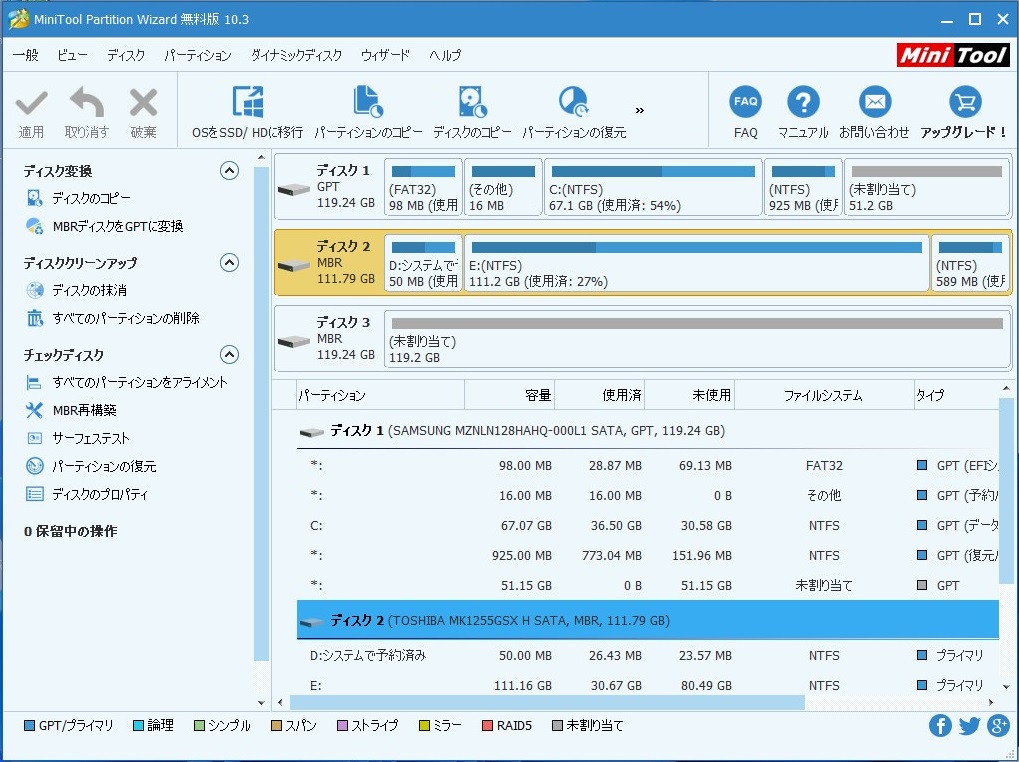Start パーティションの復元 from the toolbar
1019x762 pixels.
[574, 103]
